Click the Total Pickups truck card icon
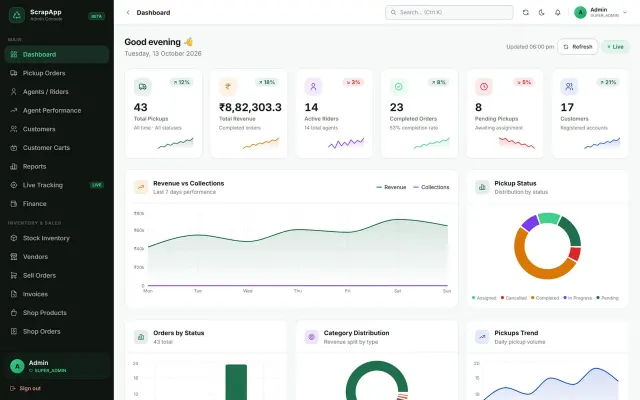This screenshot has width=640, height=400. pos(142,87)
